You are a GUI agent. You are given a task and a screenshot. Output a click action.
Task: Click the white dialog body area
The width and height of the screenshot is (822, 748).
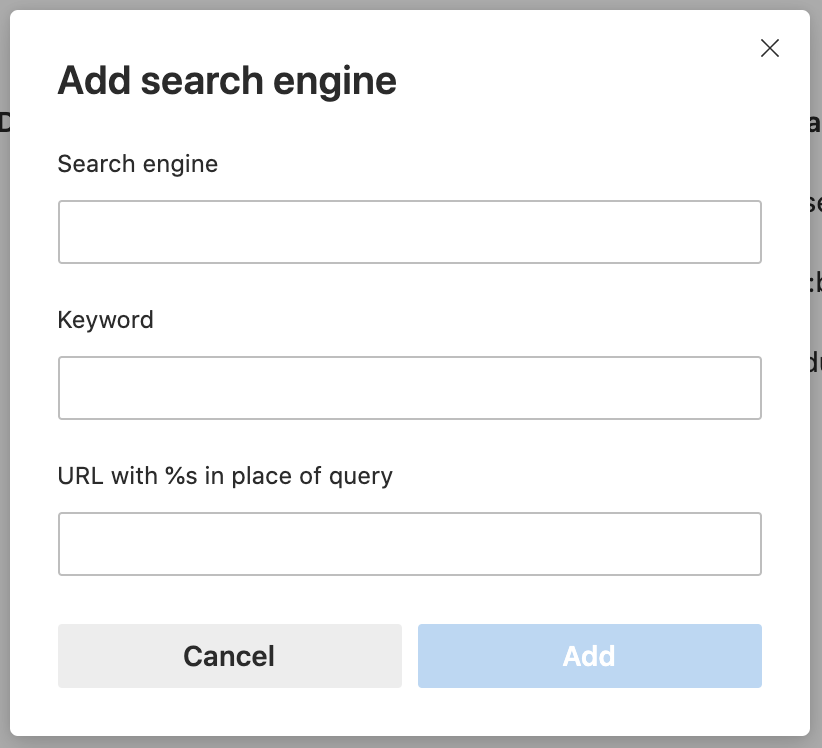point(410,600)
